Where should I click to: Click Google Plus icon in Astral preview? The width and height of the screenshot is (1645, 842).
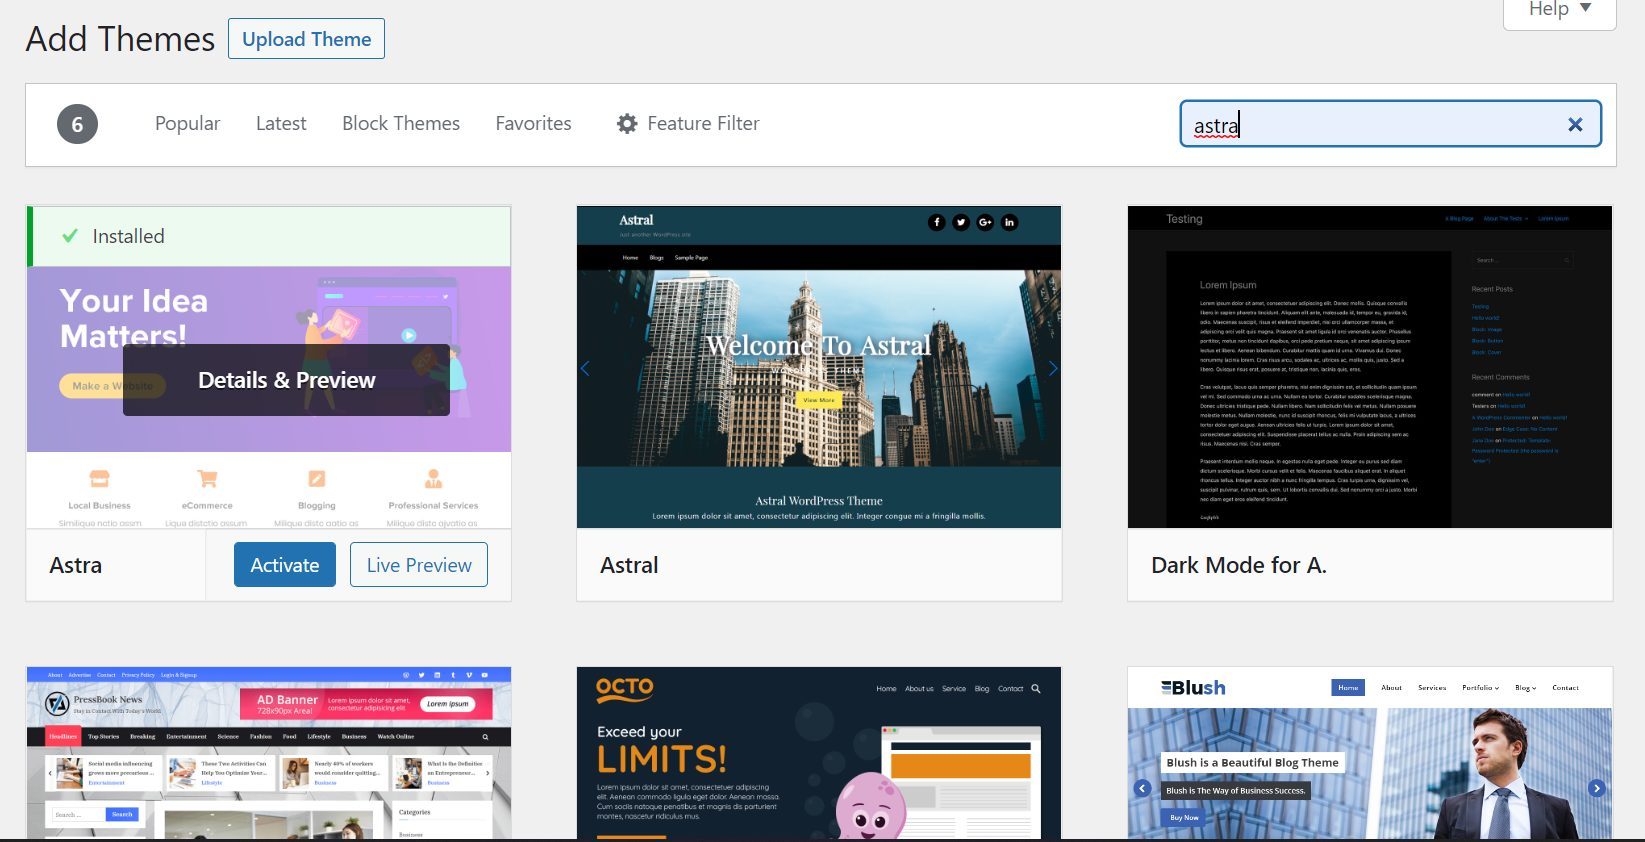tap(985, 222)
